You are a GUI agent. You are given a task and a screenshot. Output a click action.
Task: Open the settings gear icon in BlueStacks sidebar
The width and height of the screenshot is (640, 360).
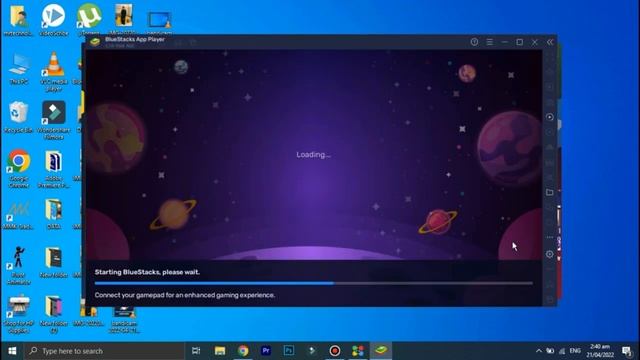click(x=550, y=254)
